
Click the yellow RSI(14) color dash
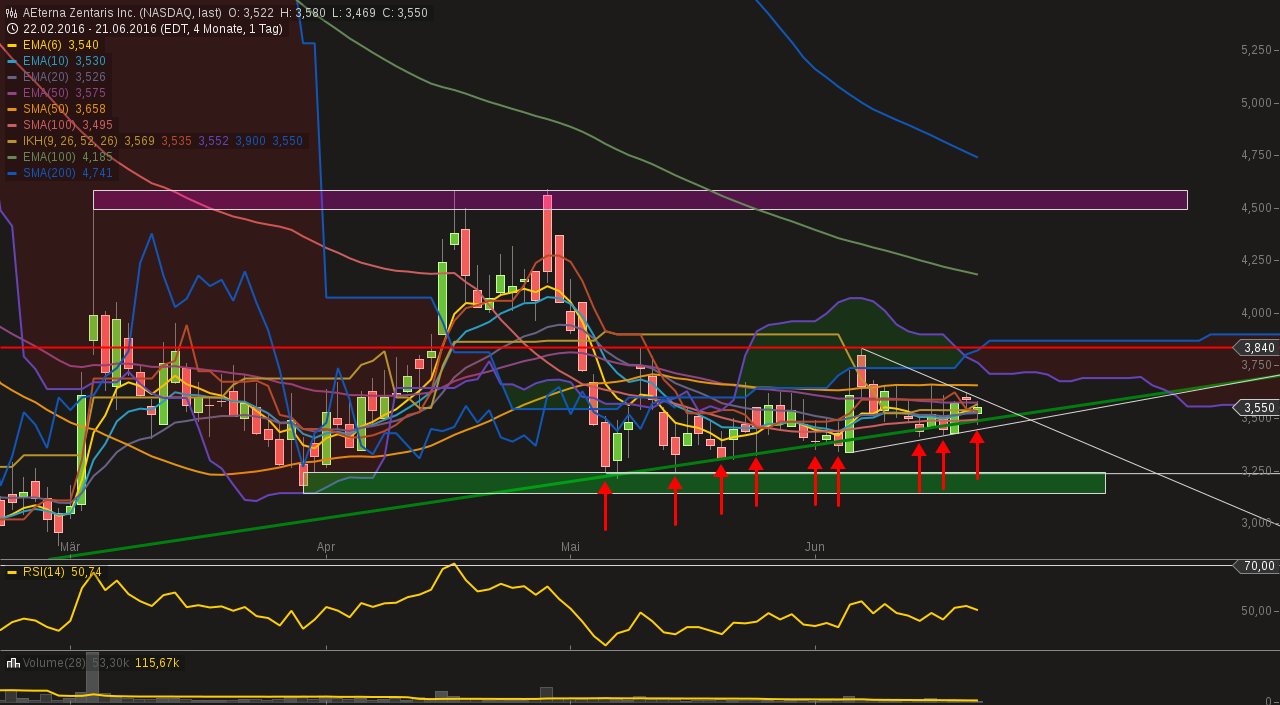pos(12,572)
